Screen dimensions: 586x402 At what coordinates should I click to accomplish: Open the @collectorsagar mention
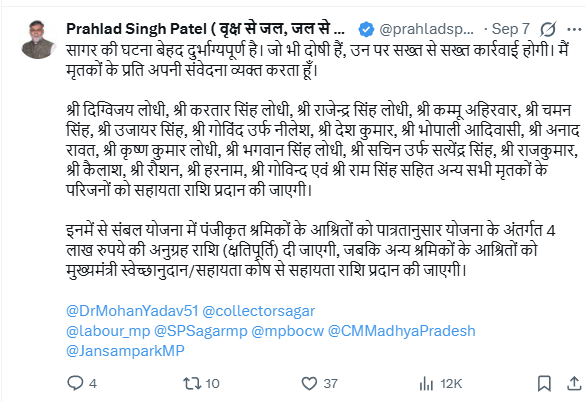point(259,311)
